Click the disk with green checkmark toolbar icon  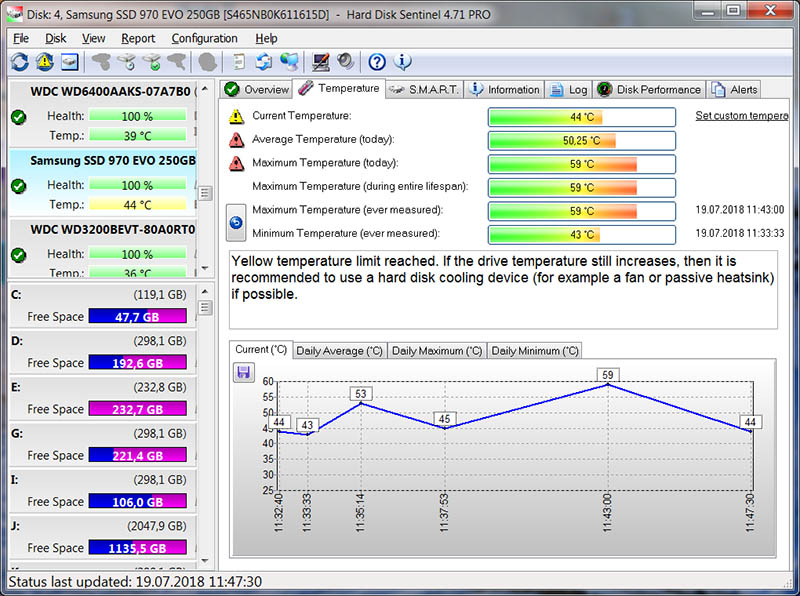[x=152, y=62]
